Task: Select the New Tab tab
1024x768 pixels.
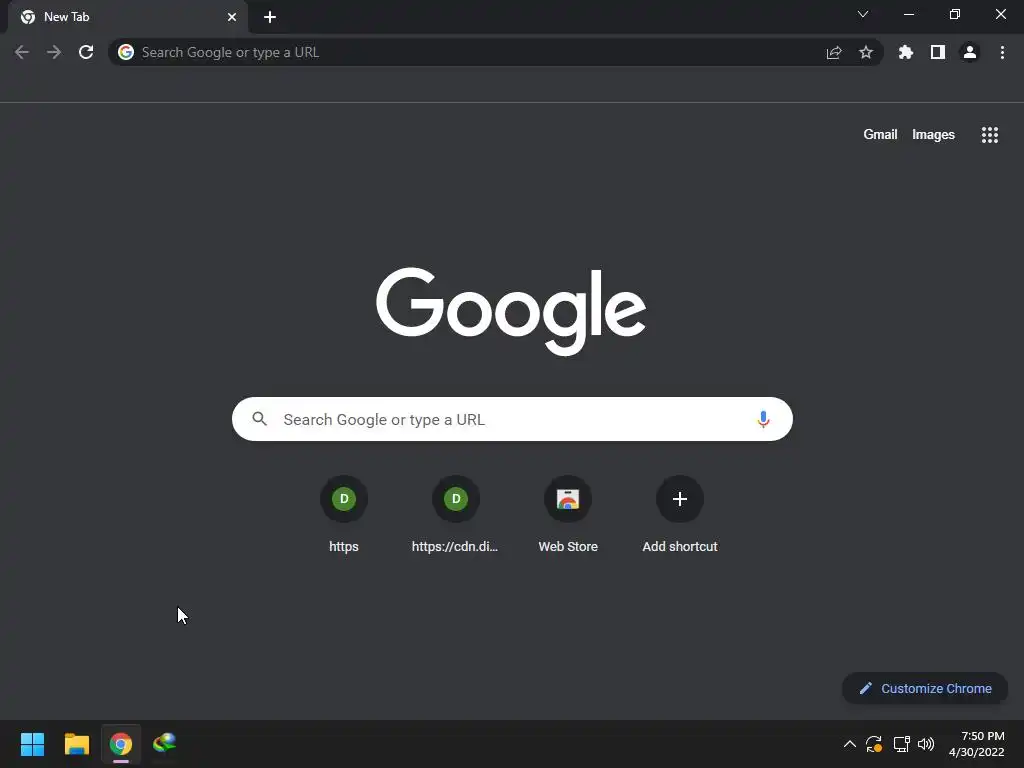Action: click(x=127, y=17)
